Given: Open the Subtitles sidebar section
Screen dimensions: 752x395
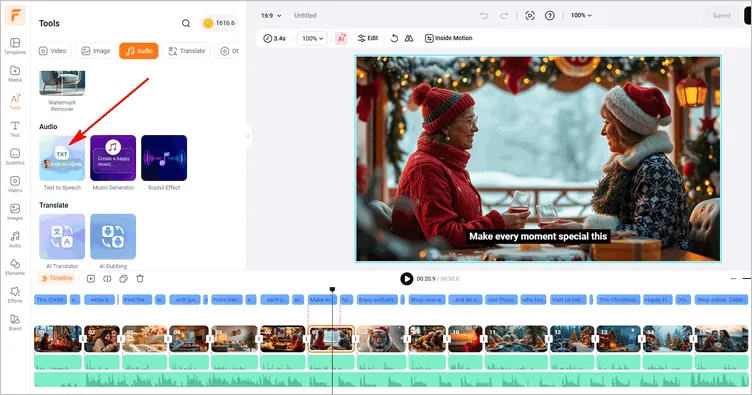Looking at the screenshot, I should coord(15,157).
